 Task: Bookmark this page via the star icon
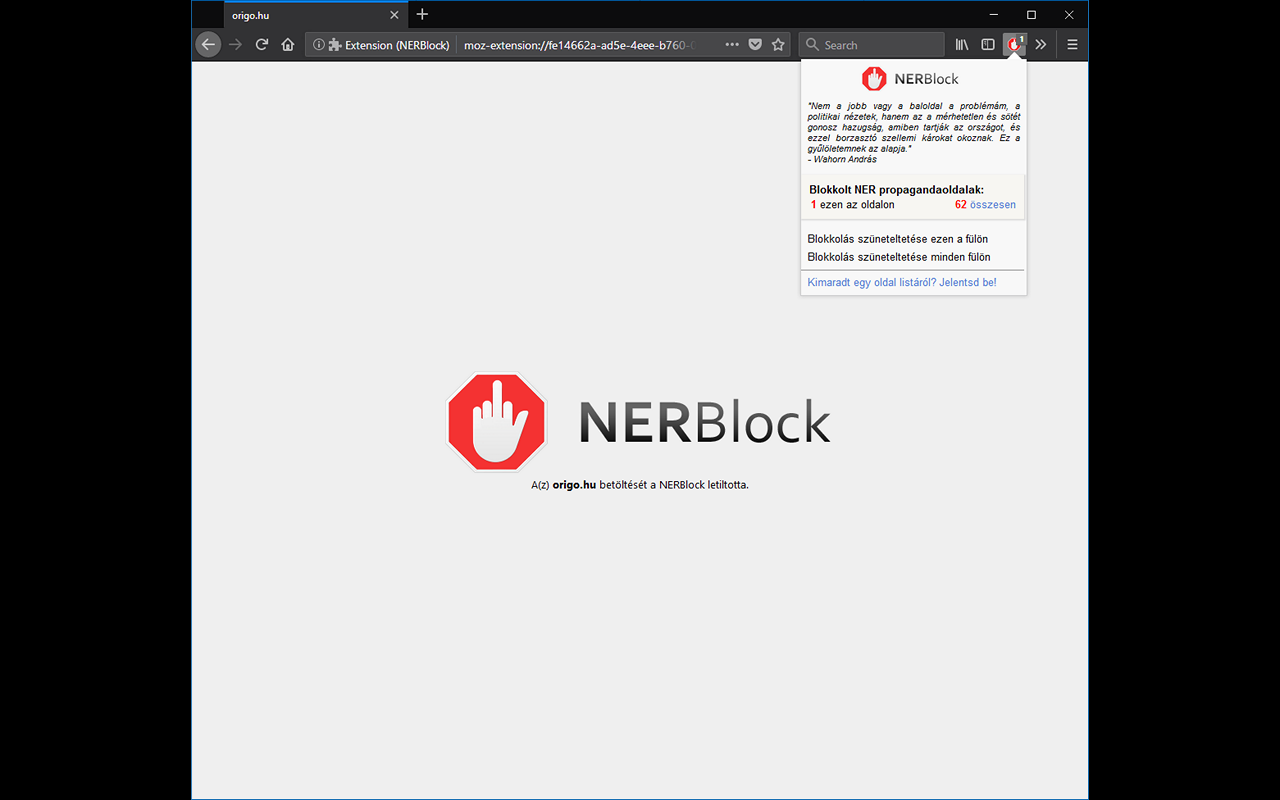tap(778, 44)
